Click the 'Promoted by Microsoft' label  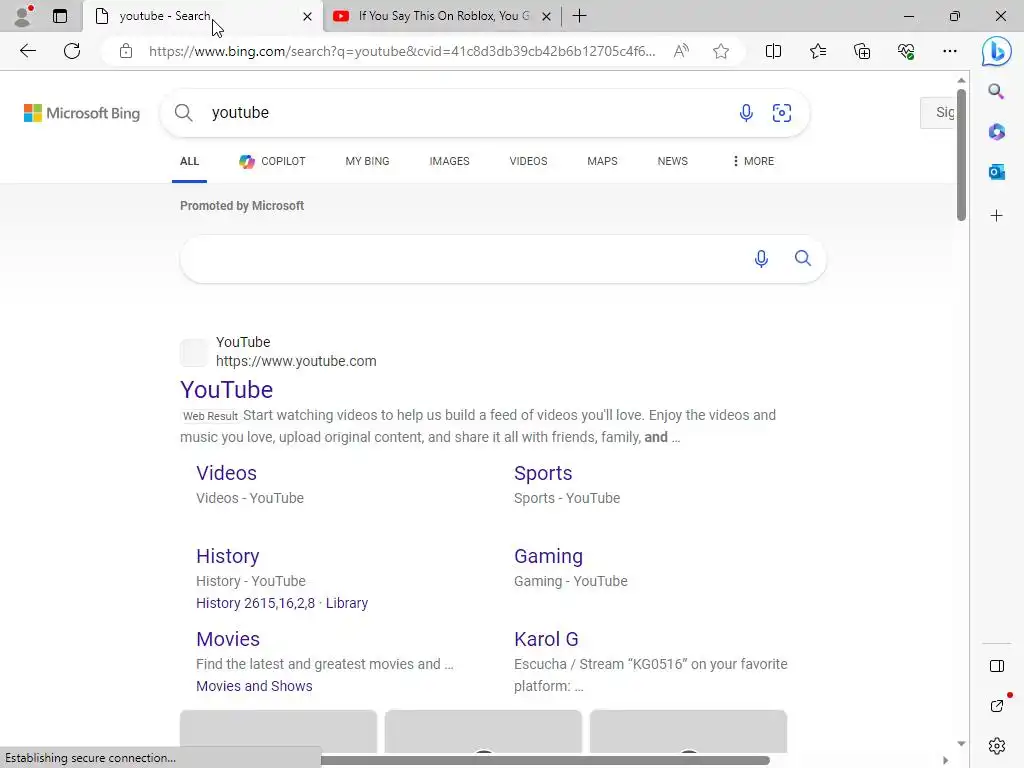242,206
